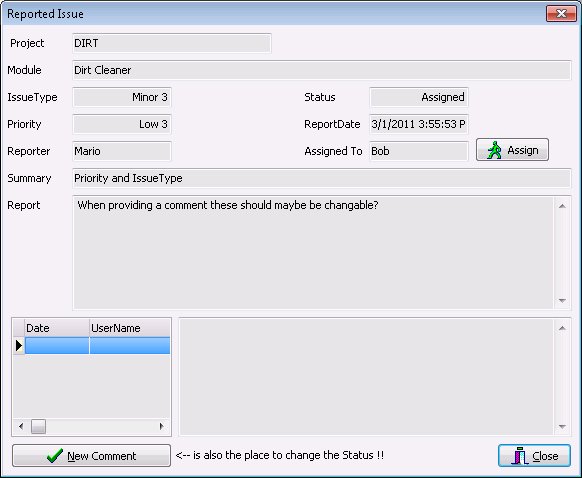Click the green running man Assign icon
Image resolution: width=582 pixels, height=478 pixels.
click(494, 150)
